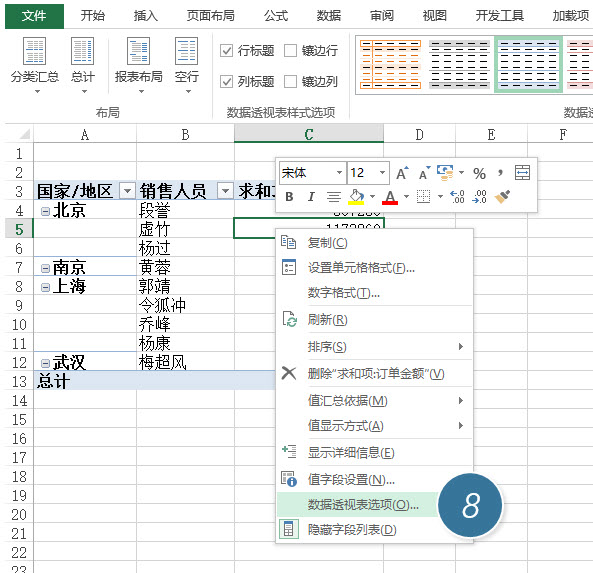Increase font size with the large A icon
Viewport: 593px width, 573px height.
click(402, 173)
